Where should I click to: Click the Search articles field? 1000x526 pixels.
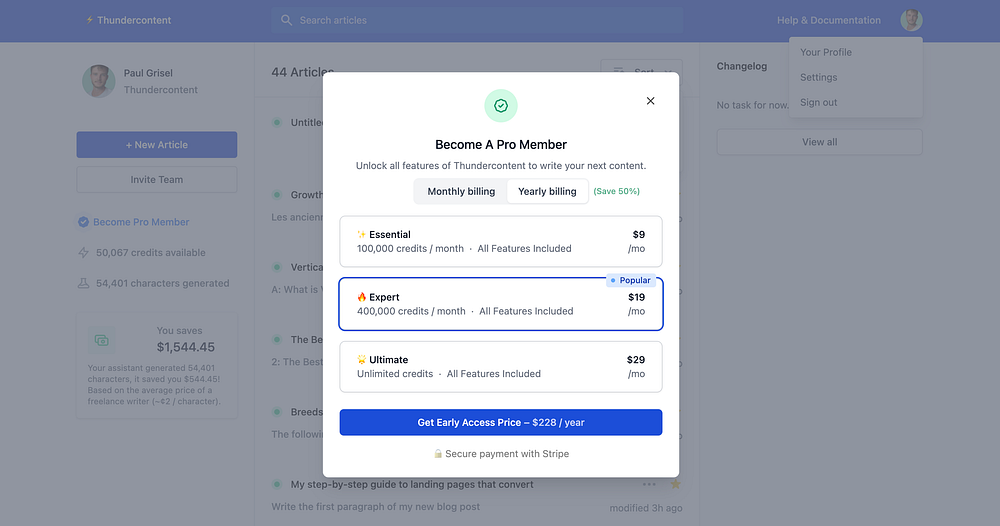coord(477,20)
